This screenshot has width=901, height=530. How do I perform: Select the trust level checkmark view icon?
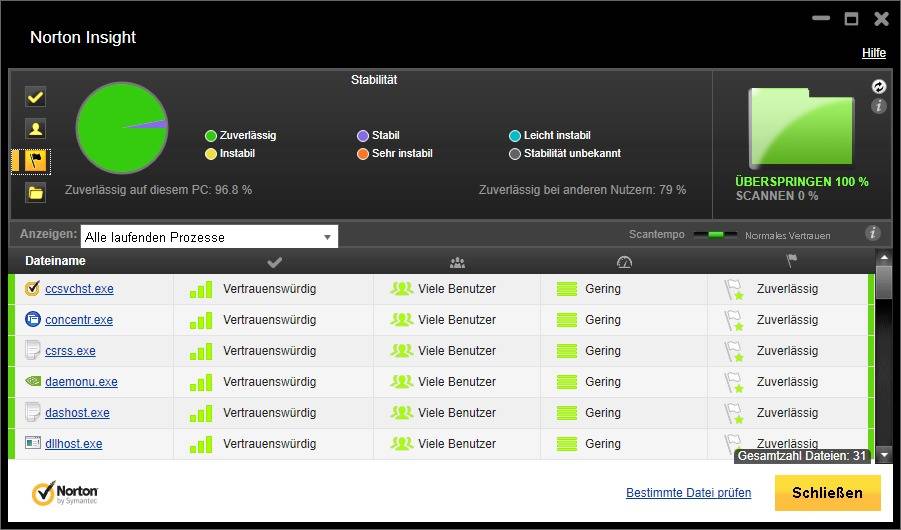coord(35,97)
